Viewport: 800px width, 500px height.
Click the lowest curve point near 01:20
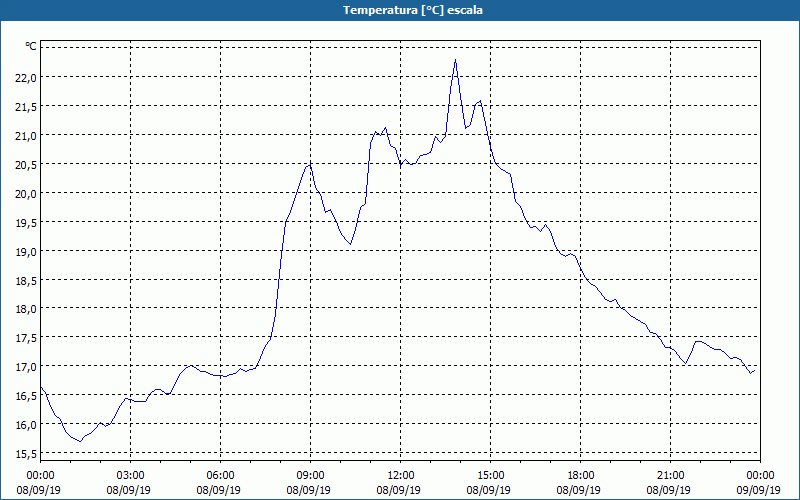tap(80, 441)
